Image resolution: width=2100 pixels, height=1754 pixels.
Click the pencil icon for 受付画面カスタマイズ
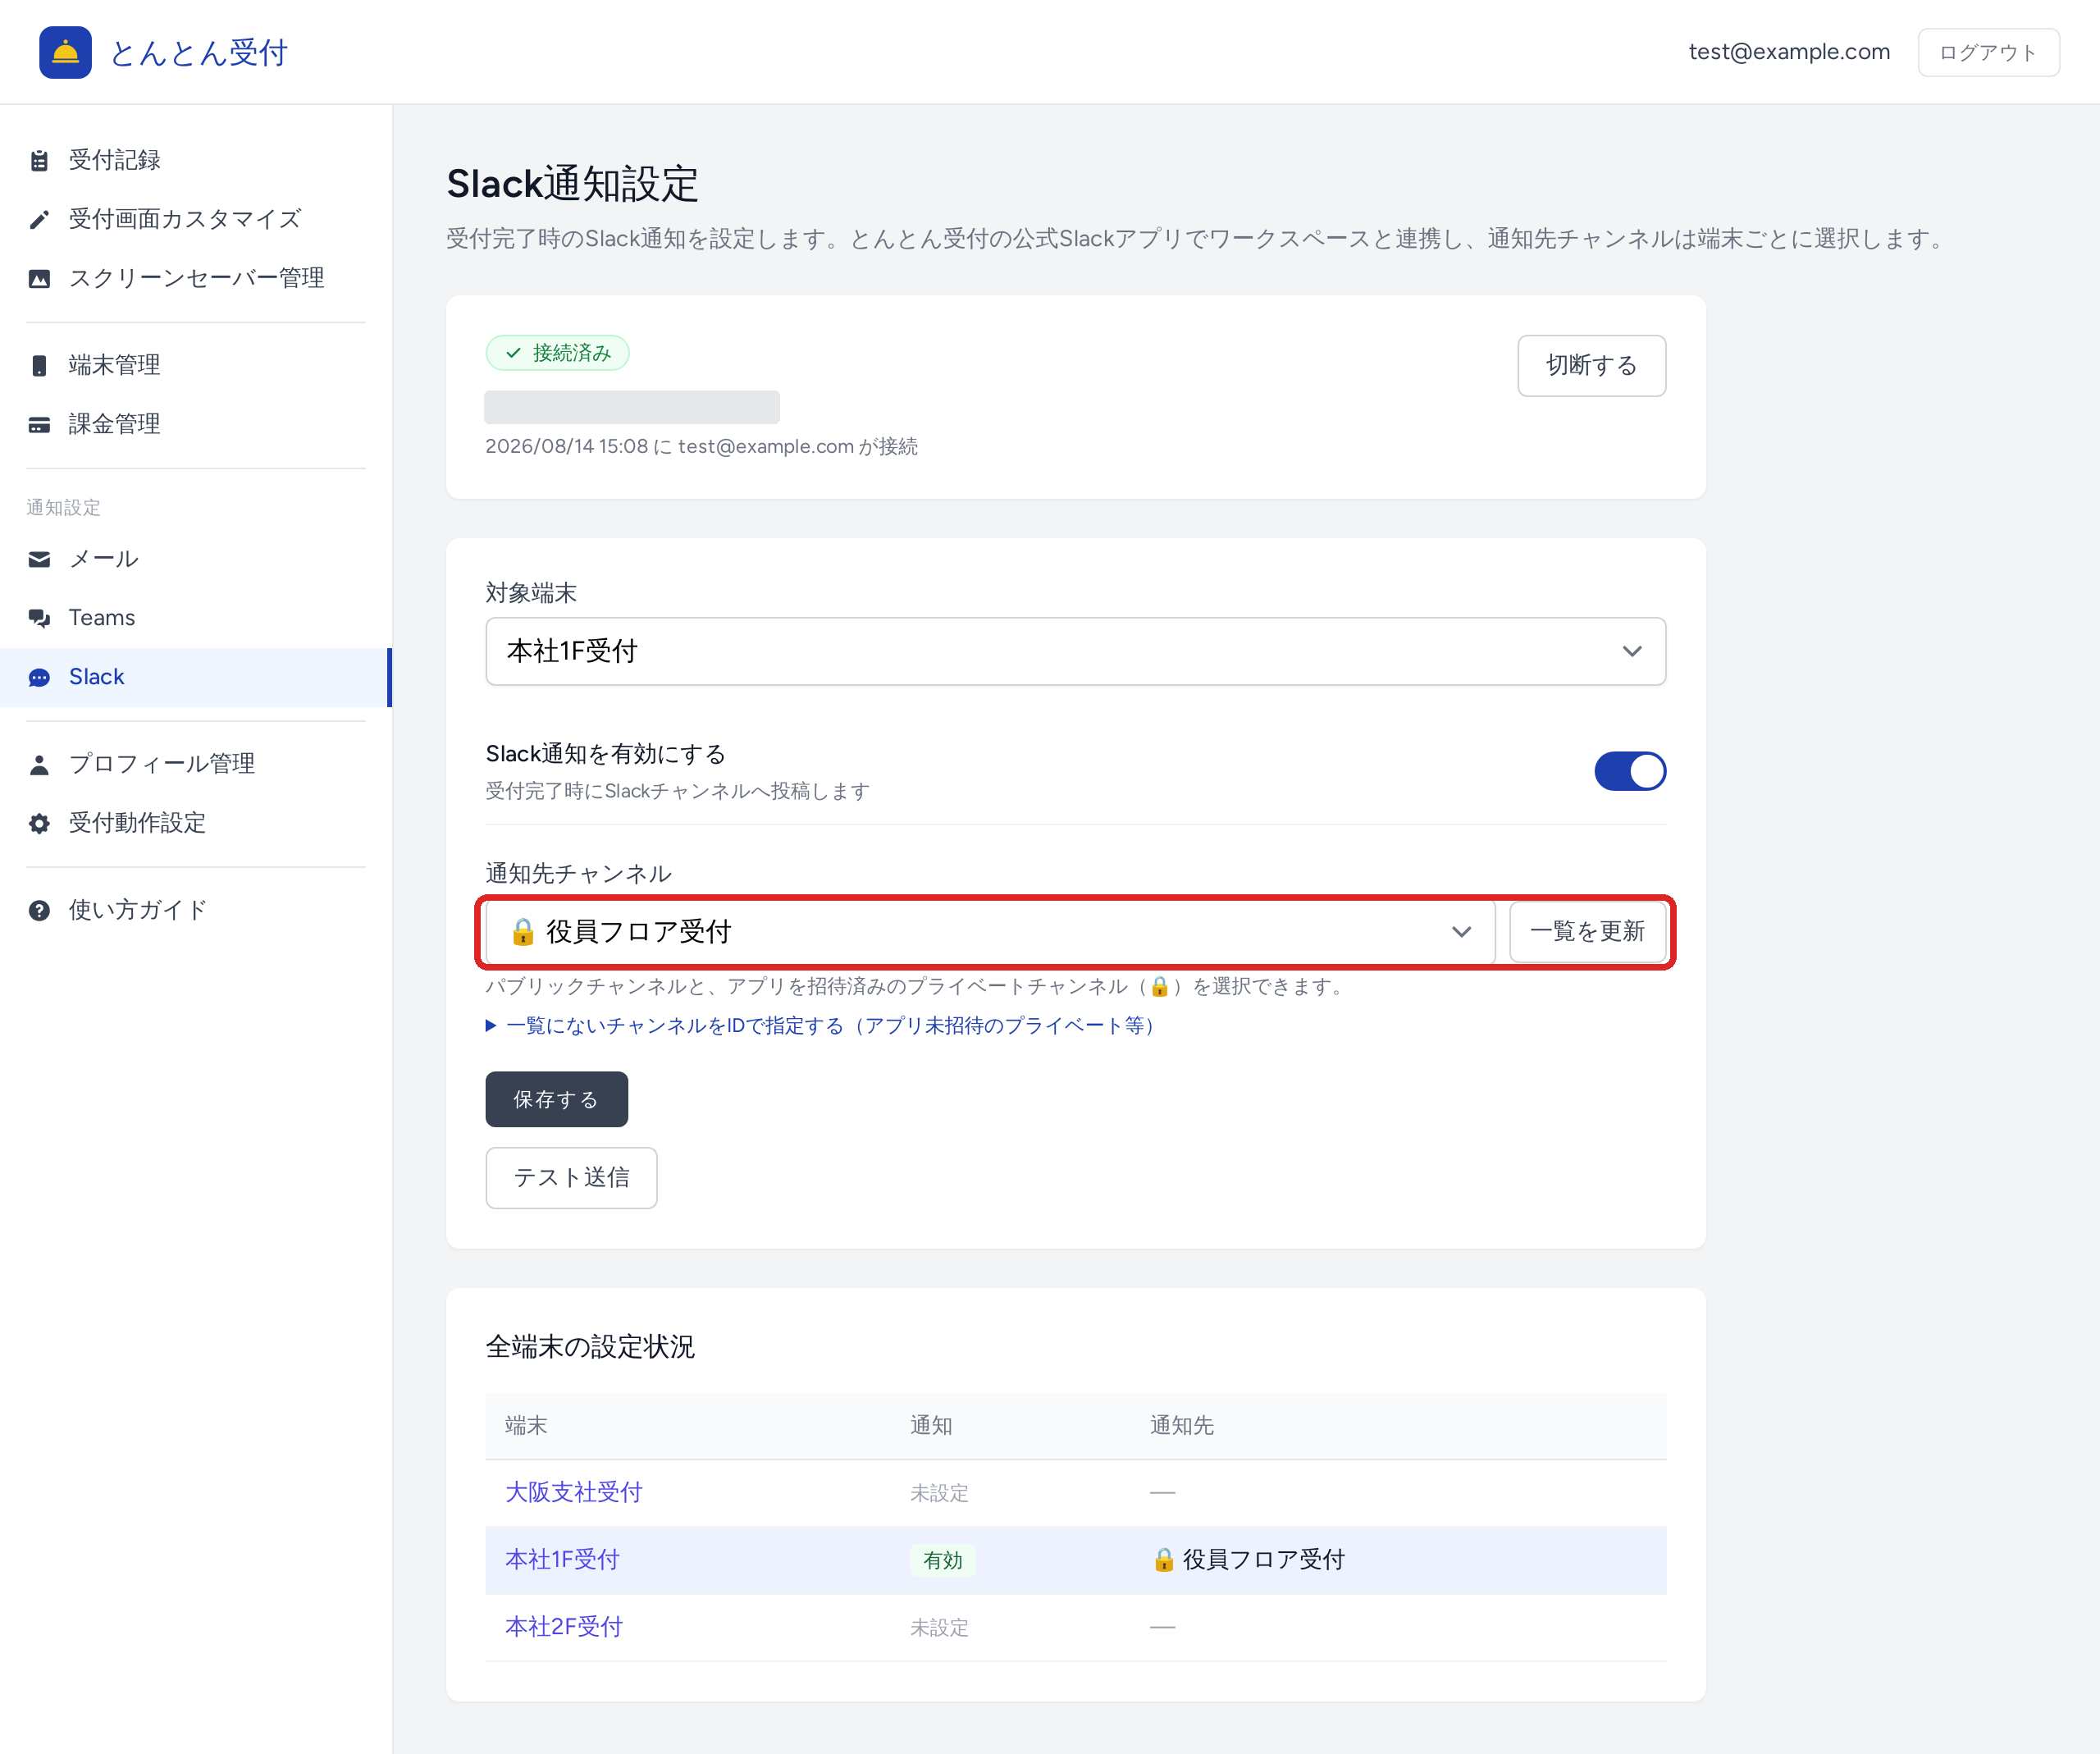[x=39, y=219]
